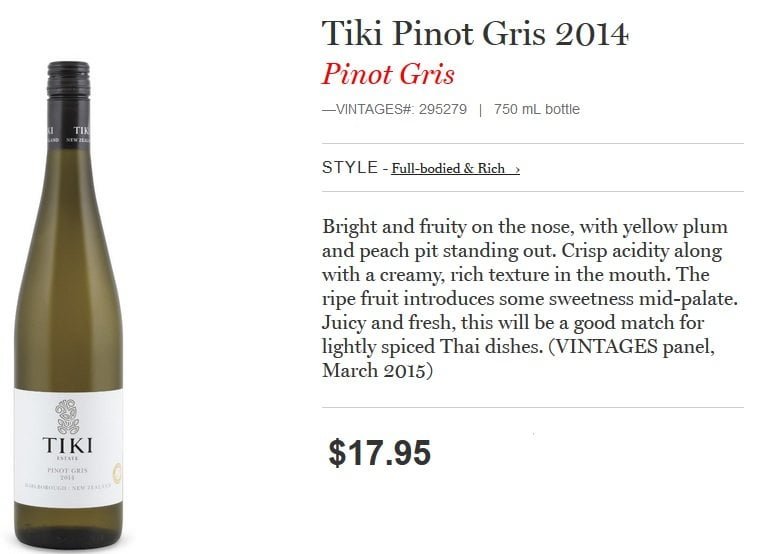Click the TIKI brand name on bottle label

(68, 445)
